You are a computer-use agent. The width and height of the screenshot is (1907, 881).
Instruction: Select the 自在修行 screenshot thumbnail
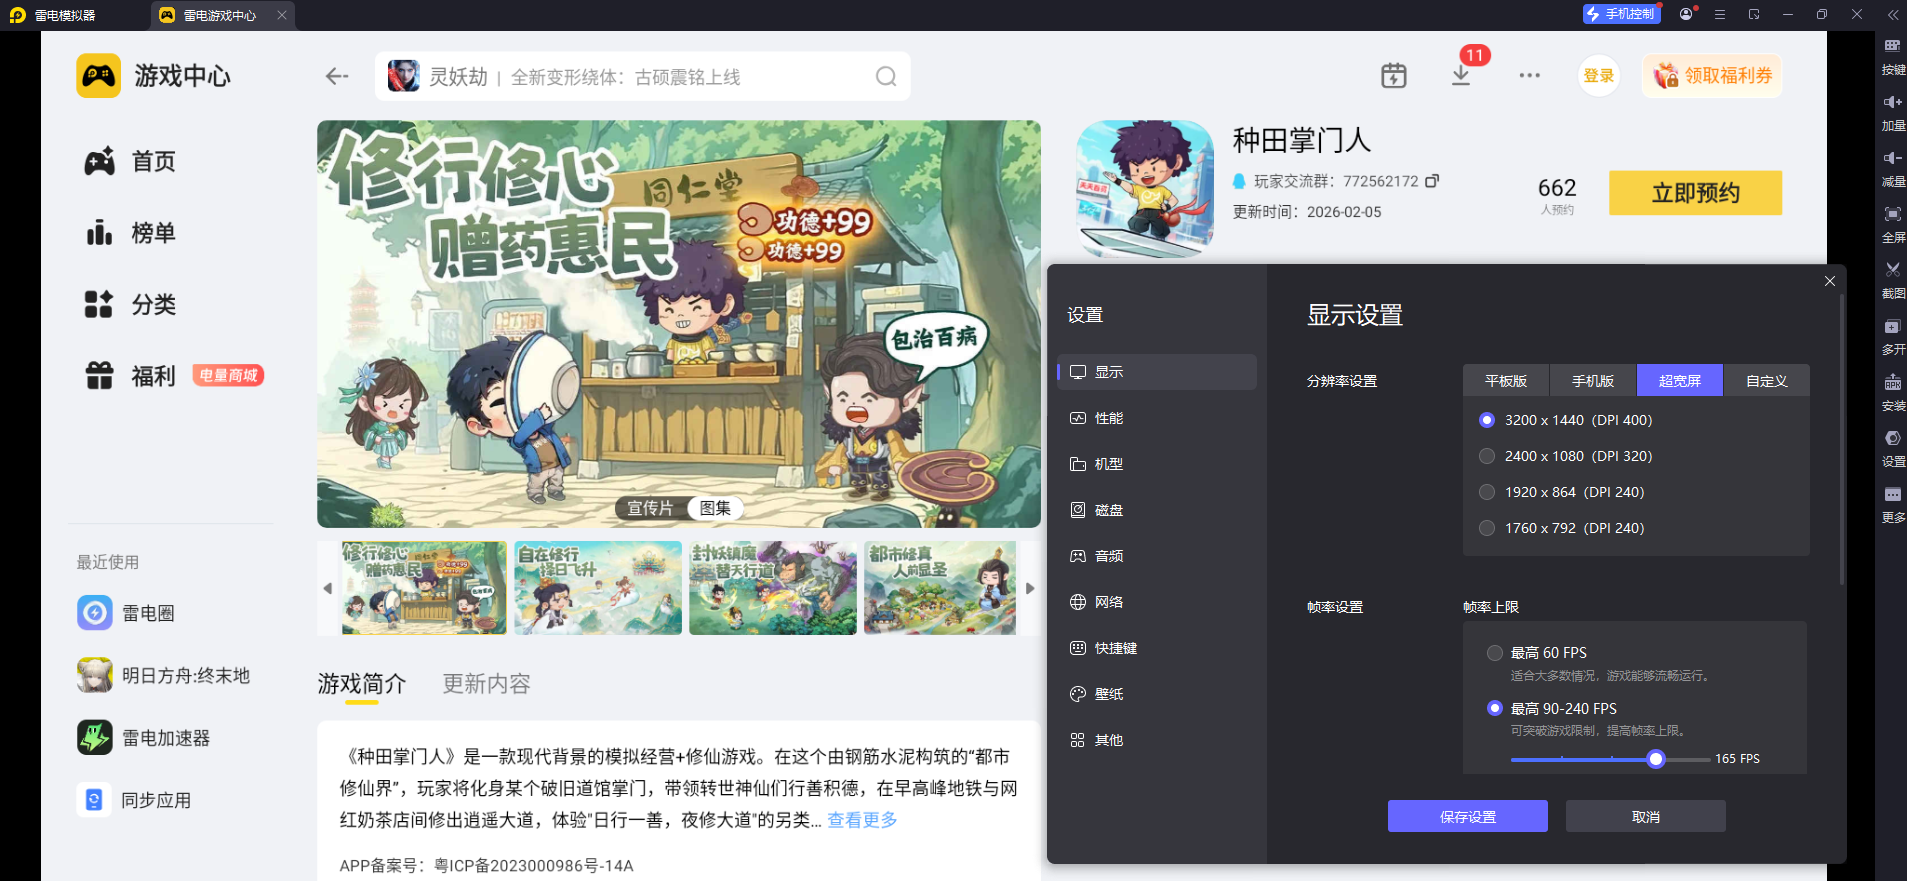pyautogui.click(x=598, y=588)
